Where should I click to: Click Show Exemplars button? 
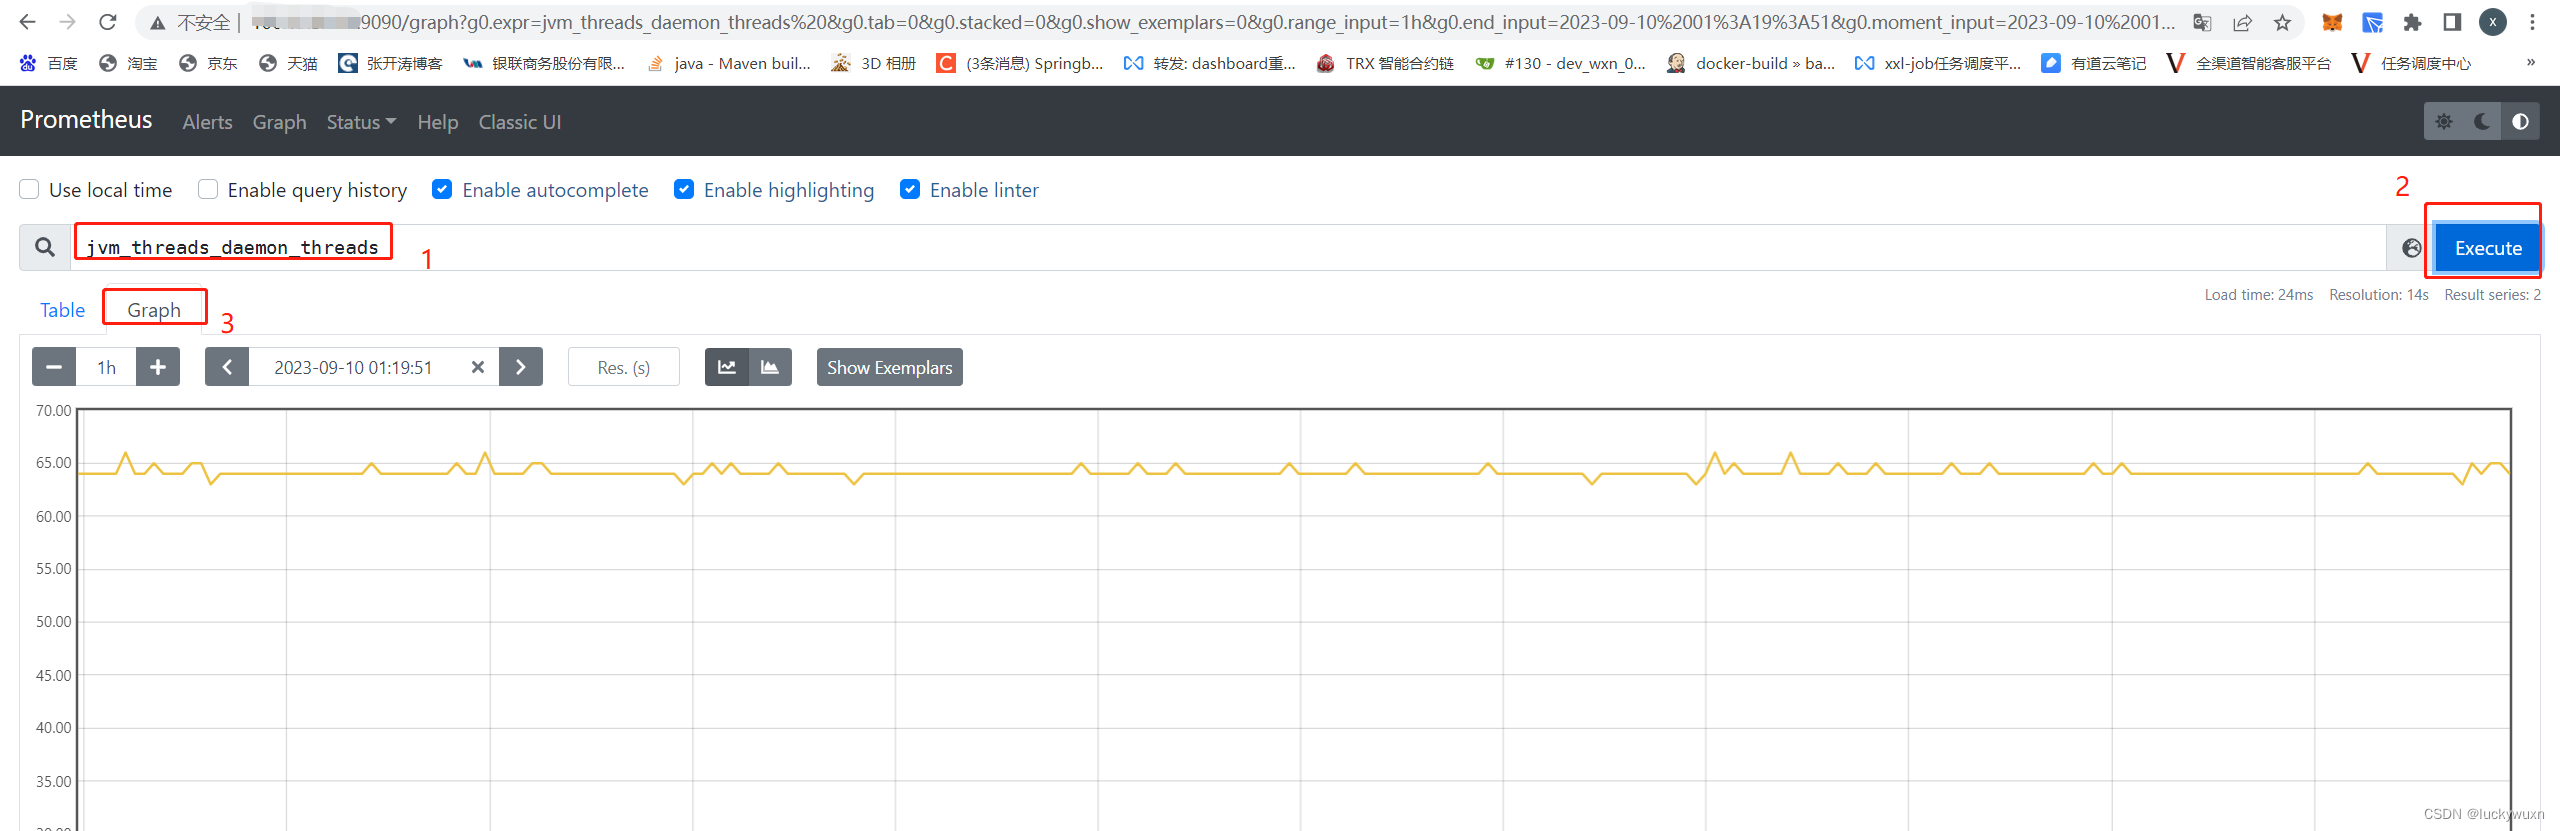click(889, 367)
